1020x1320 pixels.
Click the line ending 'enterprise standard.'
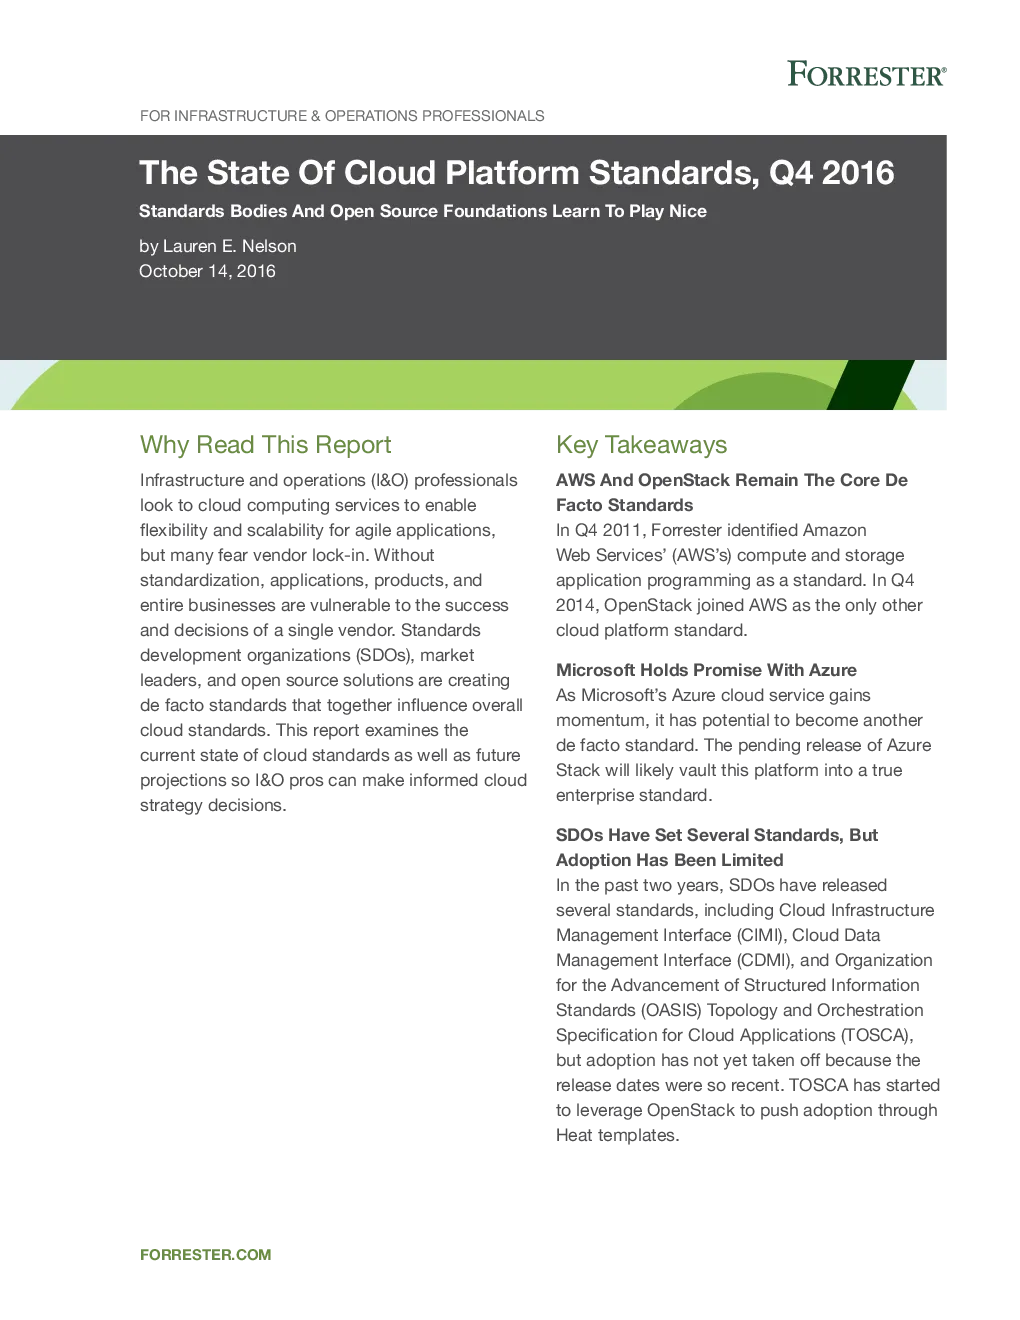(634, 795)
